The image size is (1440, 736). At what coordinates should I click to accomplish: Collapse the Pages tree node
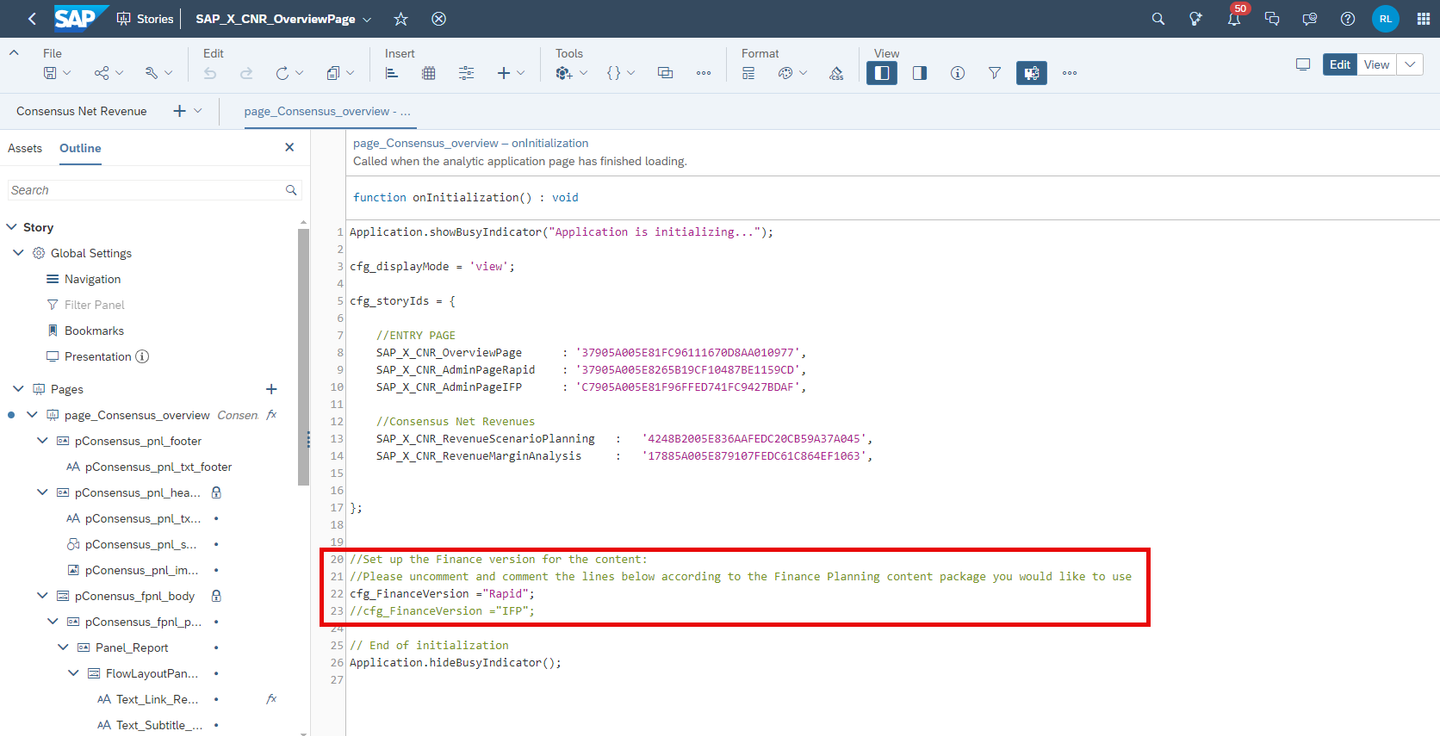pyautogui.click(x=19, y=389)
